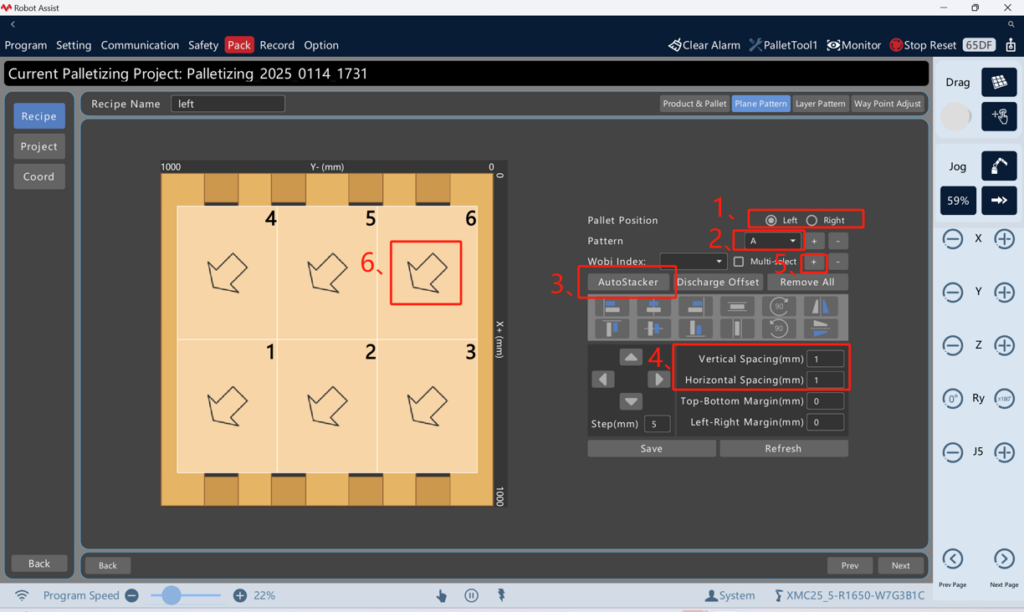Select box number 6 on the pallet
Viewport: 1024px width, 612px height.
(x=427, y=272)
